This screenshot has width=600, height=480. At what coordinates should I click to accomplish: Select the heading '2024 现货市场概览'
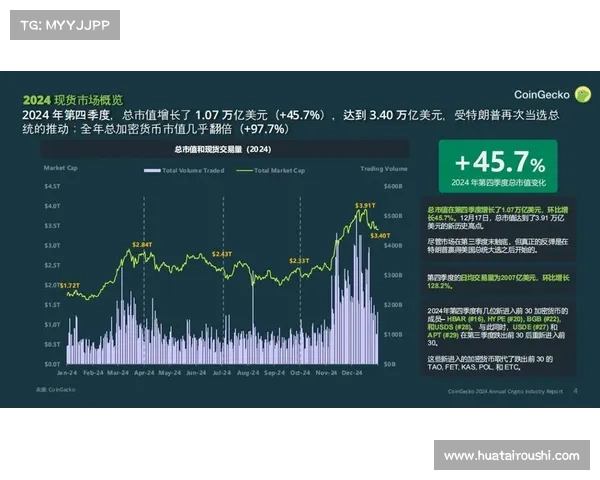73,100
